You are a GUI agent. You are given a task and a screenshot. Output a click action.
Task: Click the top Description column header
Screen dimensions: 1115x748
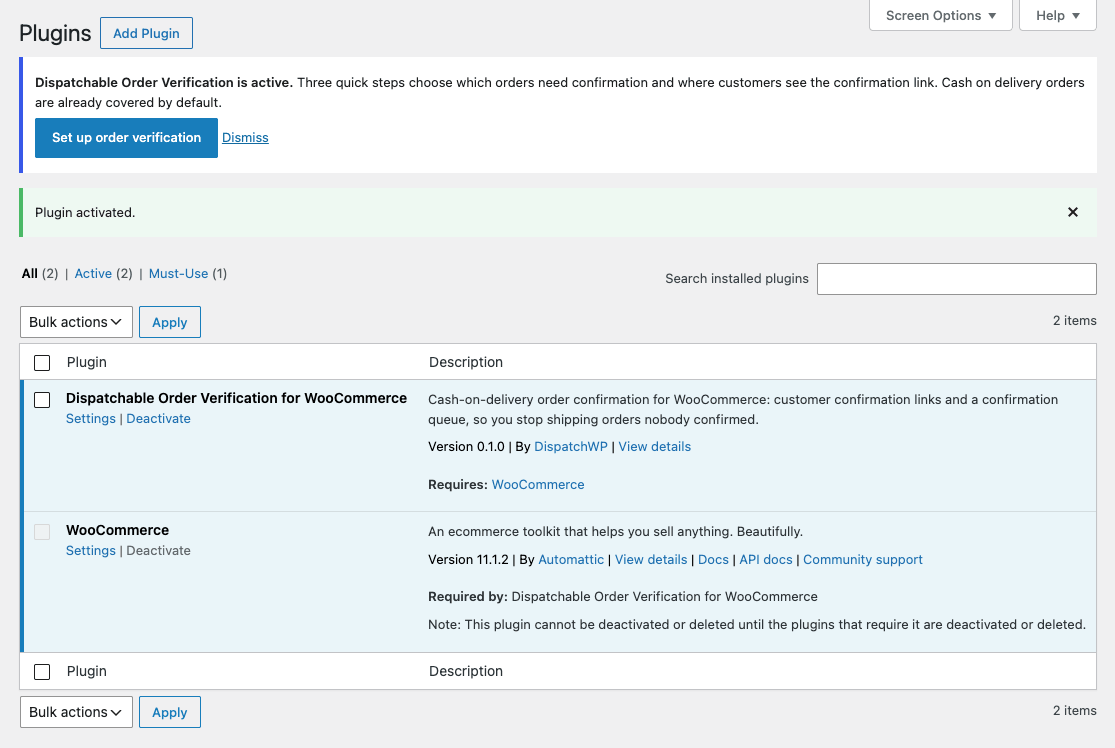(466, 362)
